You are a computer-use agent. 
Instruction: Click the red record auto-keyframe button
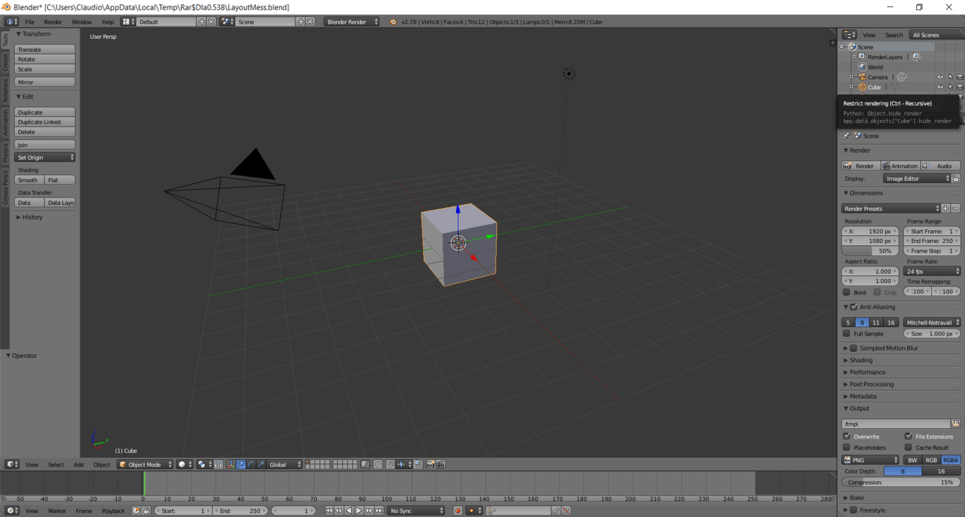click(458, 511)
